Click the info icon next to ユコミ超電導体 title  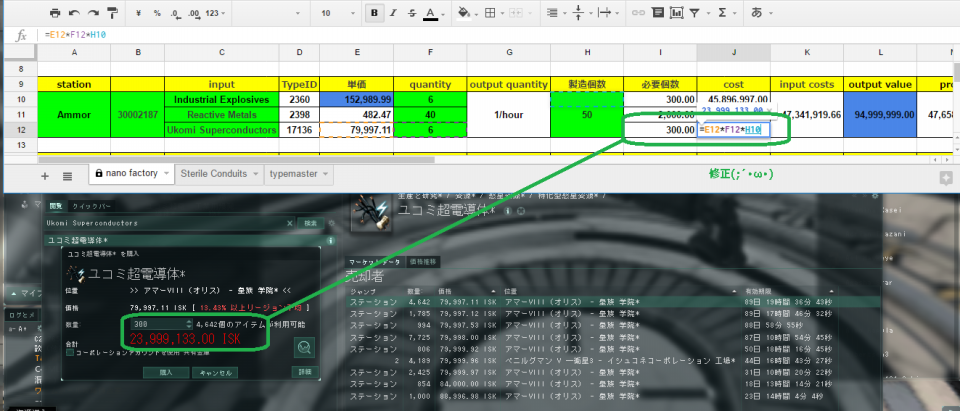coord(508,211)
